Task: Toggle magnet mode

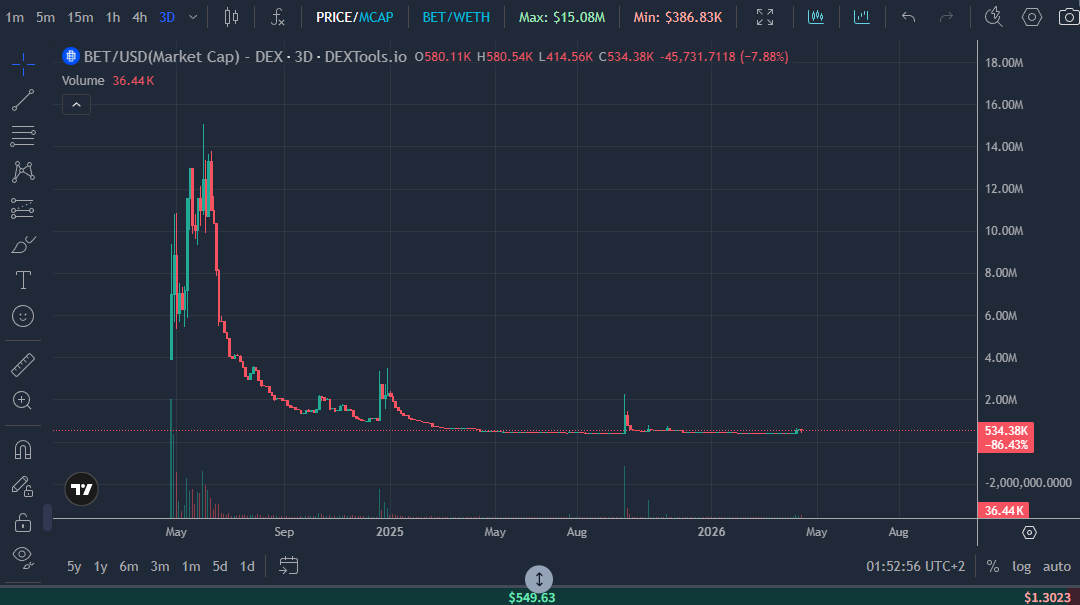Action: (23, 450)
